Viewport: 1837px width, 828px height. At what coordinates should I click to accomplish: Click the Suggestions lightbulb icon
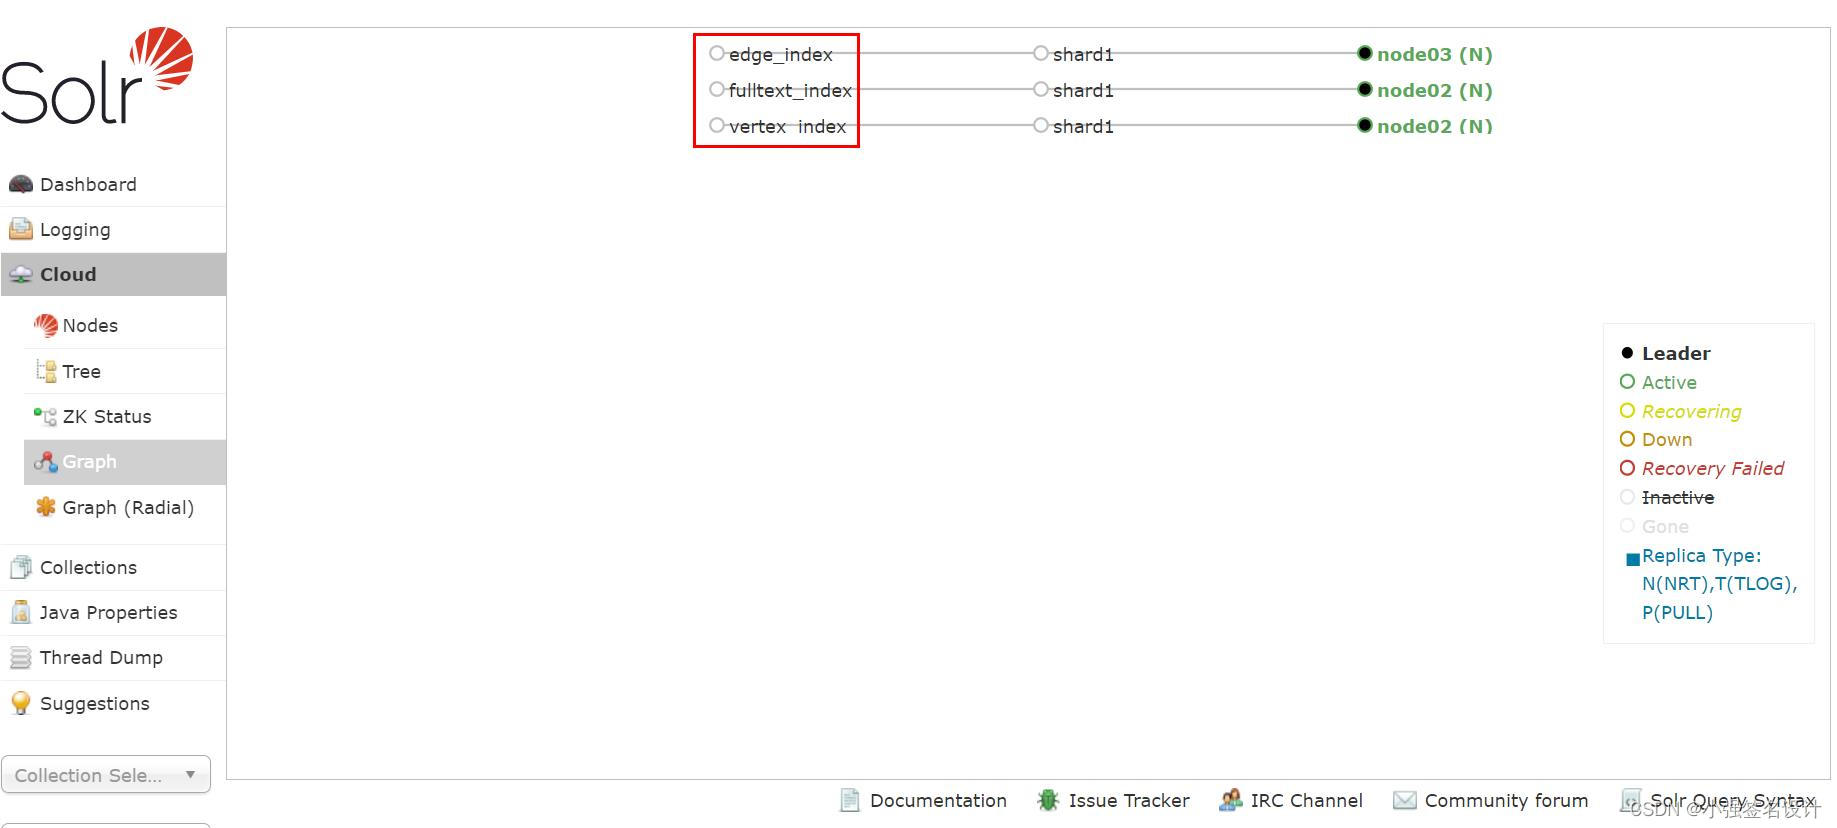20,703
